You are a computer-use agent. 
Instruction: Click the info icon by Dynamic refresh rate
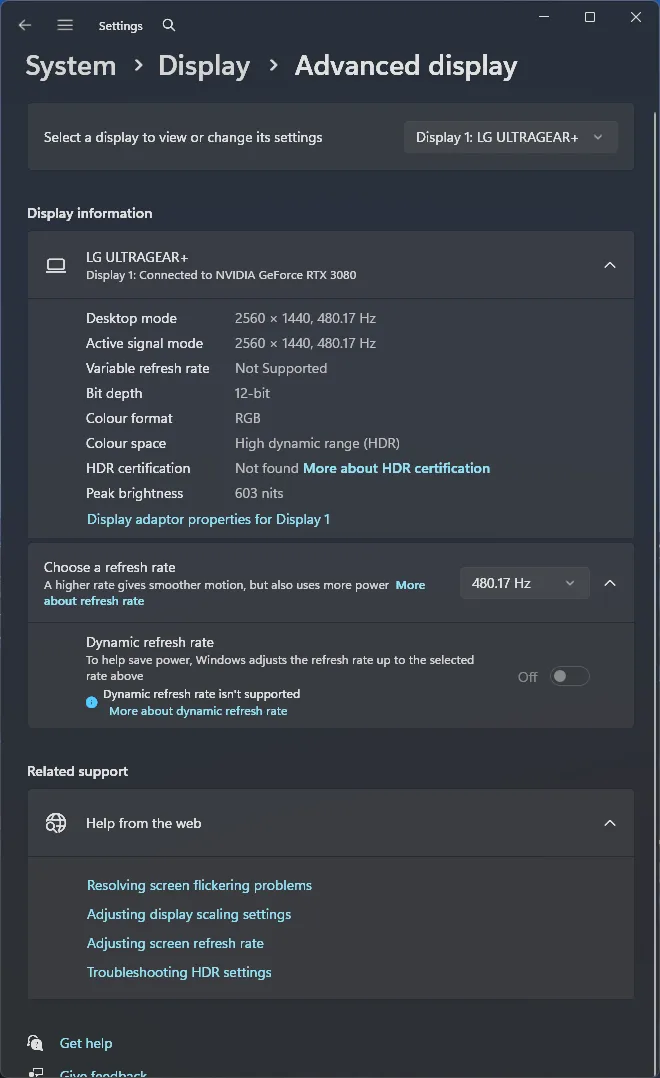[x=92, y=702]
